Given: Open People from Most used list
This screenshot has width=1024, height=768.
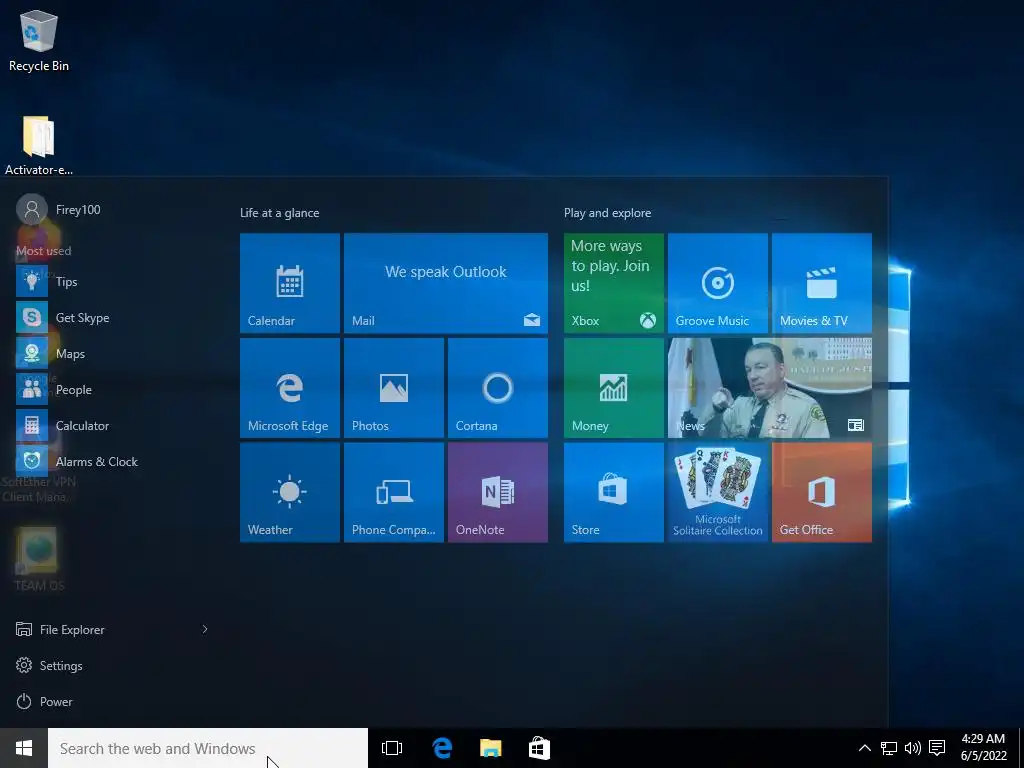Looking at the screenshot, I should tap(111, 389).
